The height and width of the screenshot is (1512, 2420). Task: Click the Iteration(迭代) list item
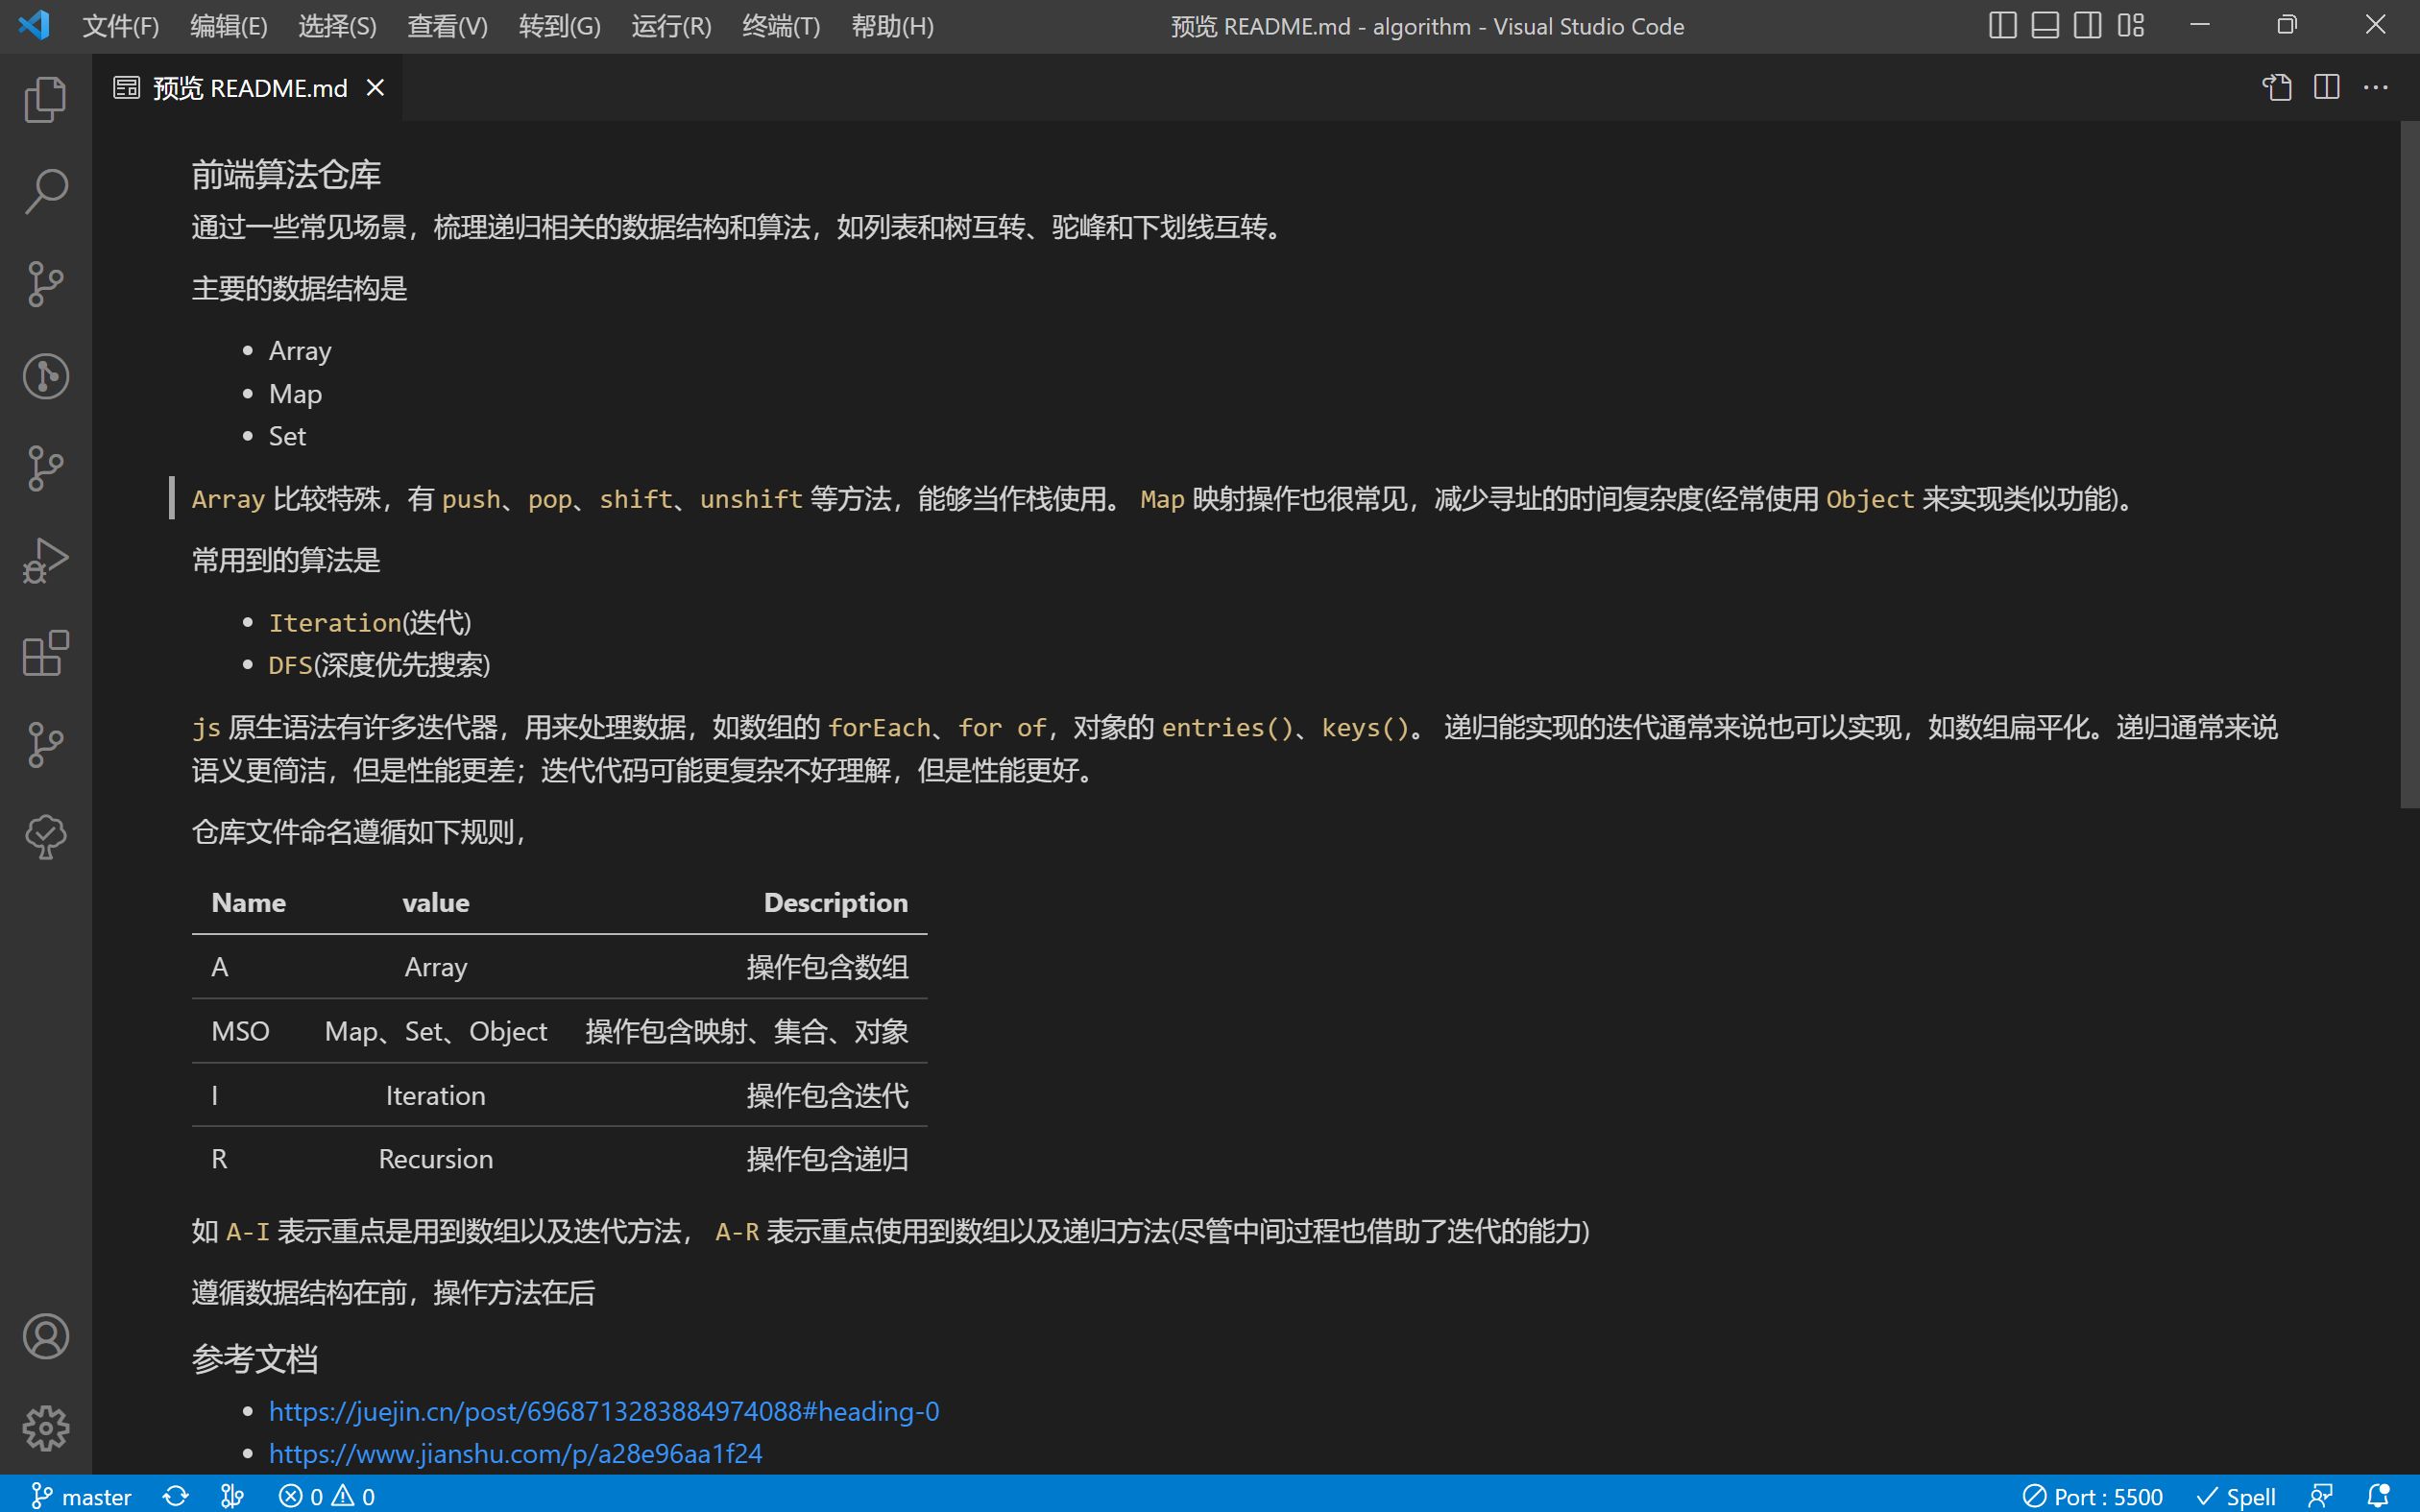pyautogui.click(x=370, y=623)
